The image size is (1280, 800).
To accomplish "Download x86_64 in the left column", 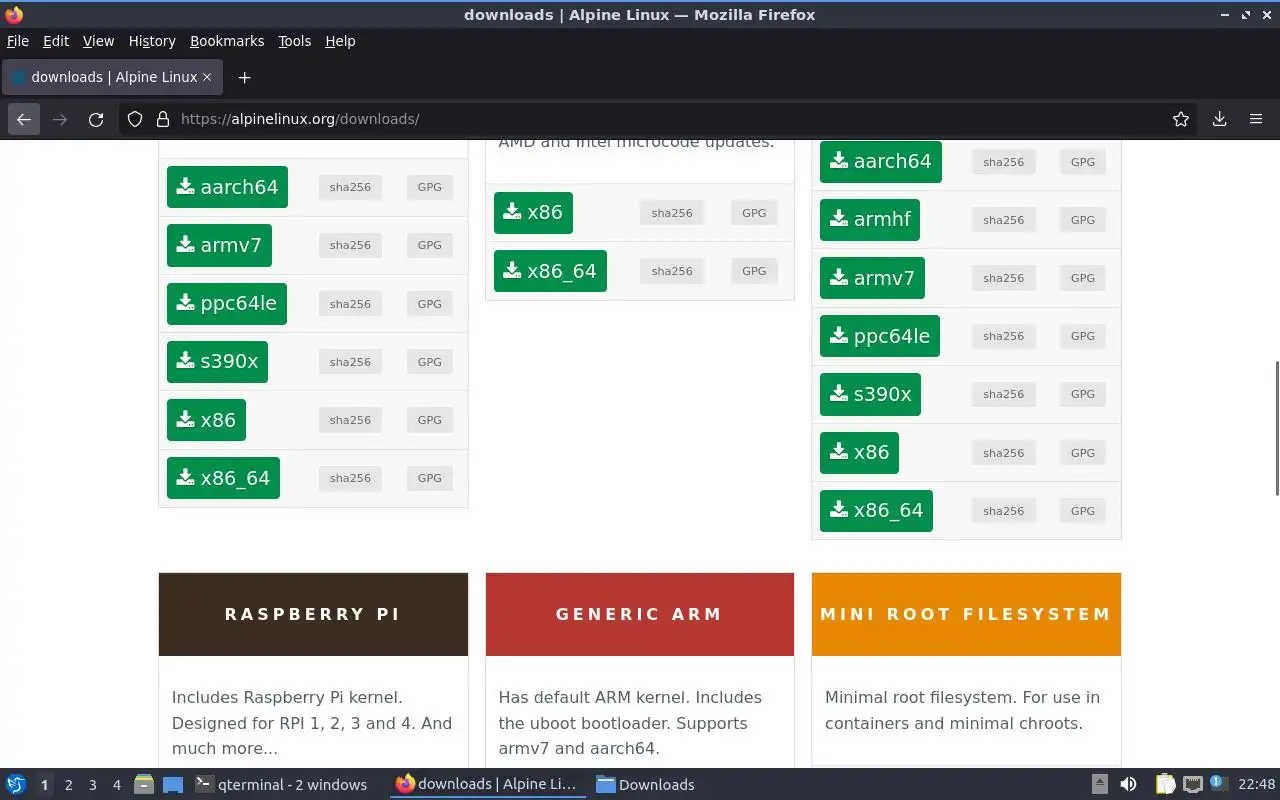I will [x=223, y=478].
